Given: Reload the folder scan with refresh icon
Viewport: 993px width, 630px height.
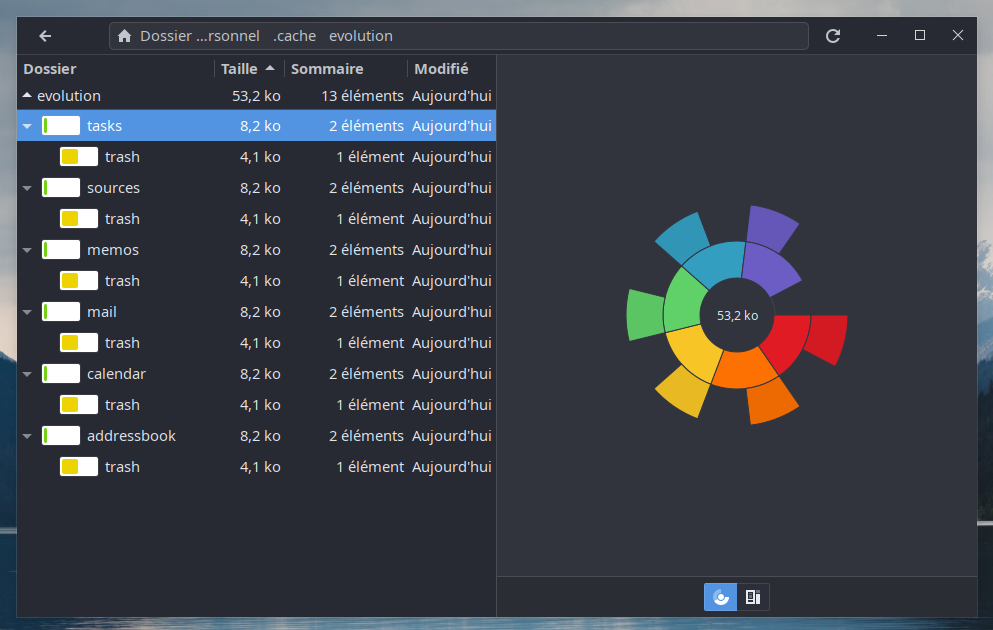Looking at the screenshot, I should coord(833,36).
